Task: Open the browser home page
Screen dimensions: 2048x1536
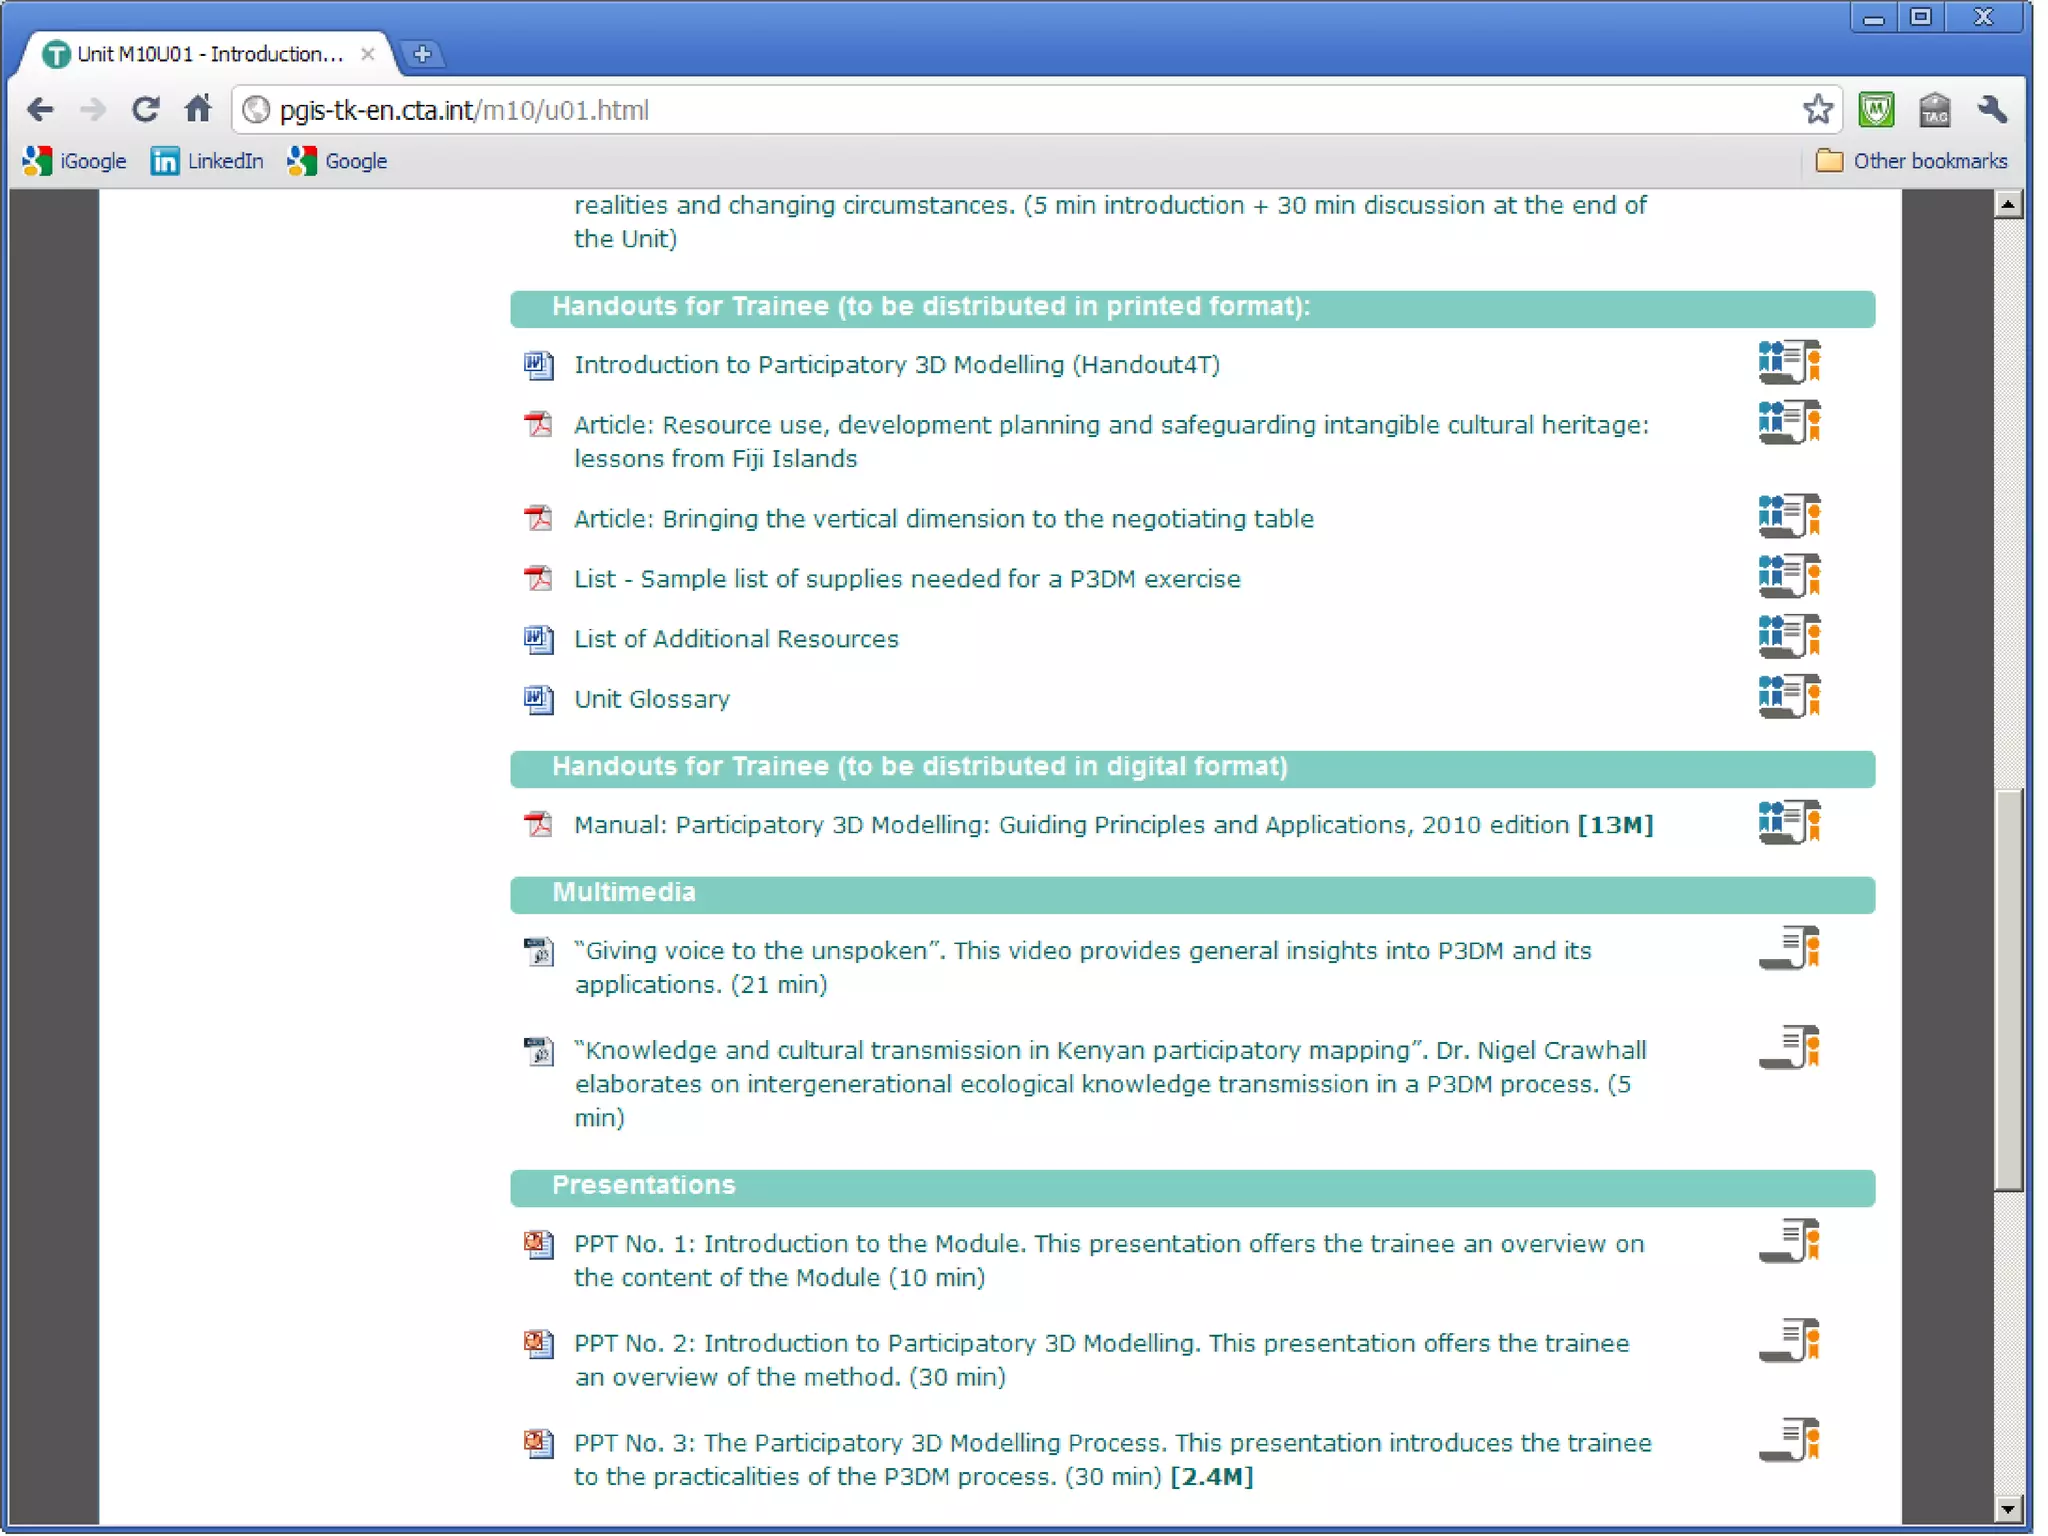Action: click(198, 108)
